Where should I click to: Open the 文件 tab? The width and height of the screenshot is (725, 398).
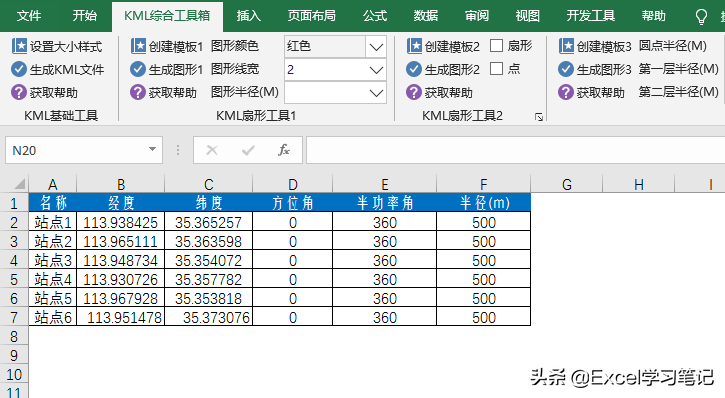click(x=29, y=16)
